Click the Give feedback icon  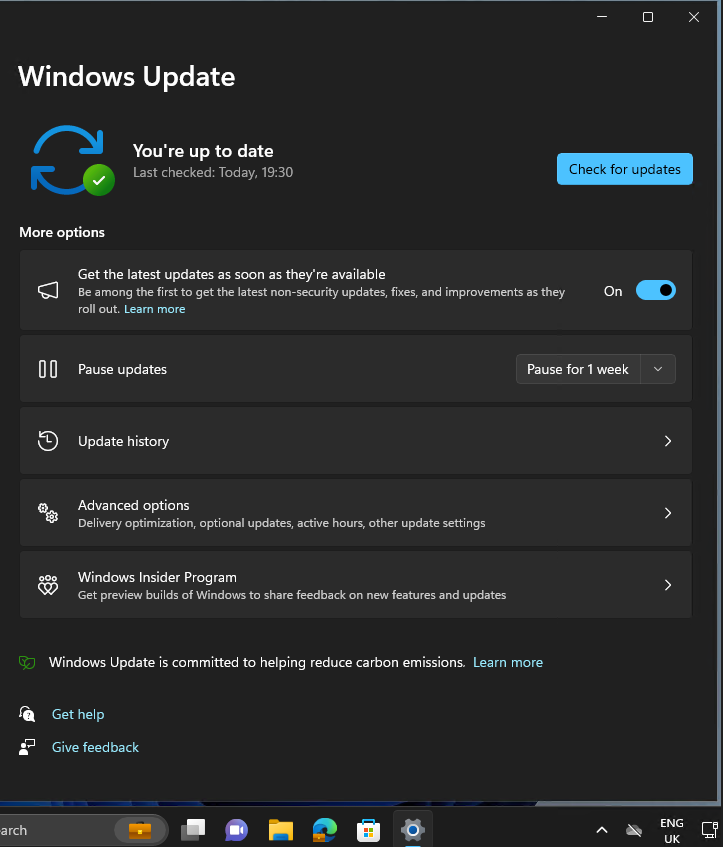click(x=27, y=747)
